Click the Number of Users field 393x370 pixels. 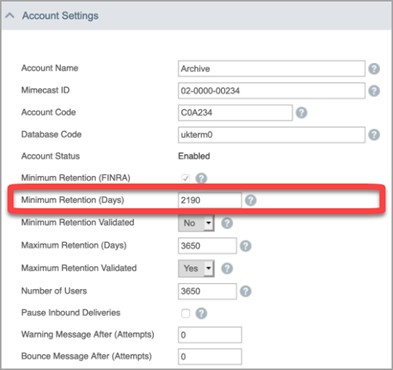(207, 291)
